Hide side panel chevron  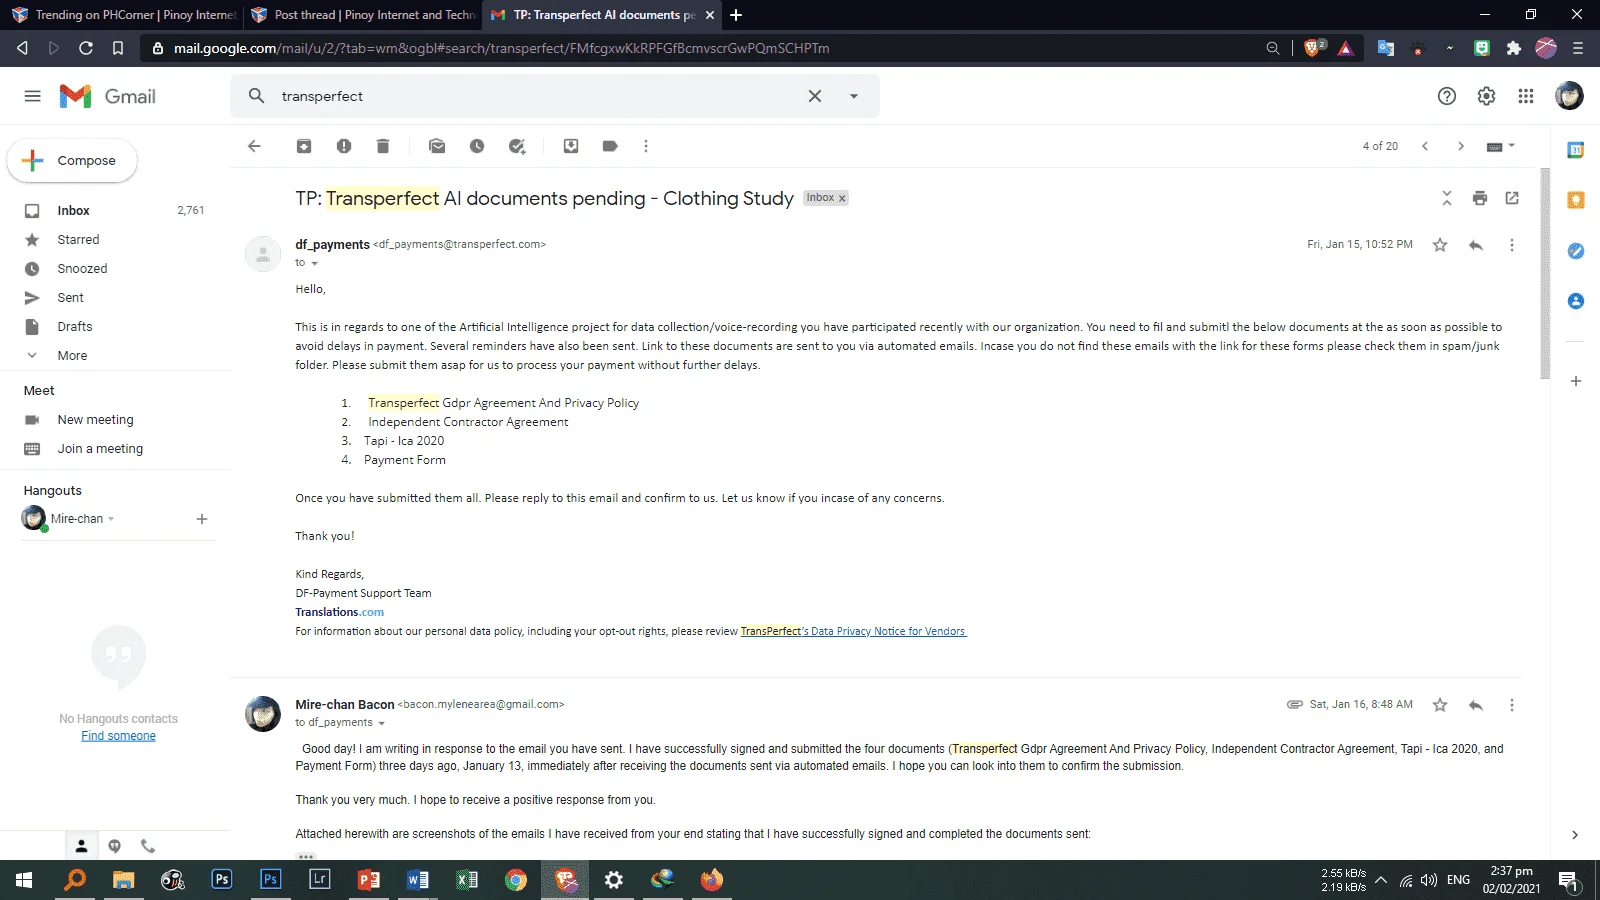pos(1575,835)
